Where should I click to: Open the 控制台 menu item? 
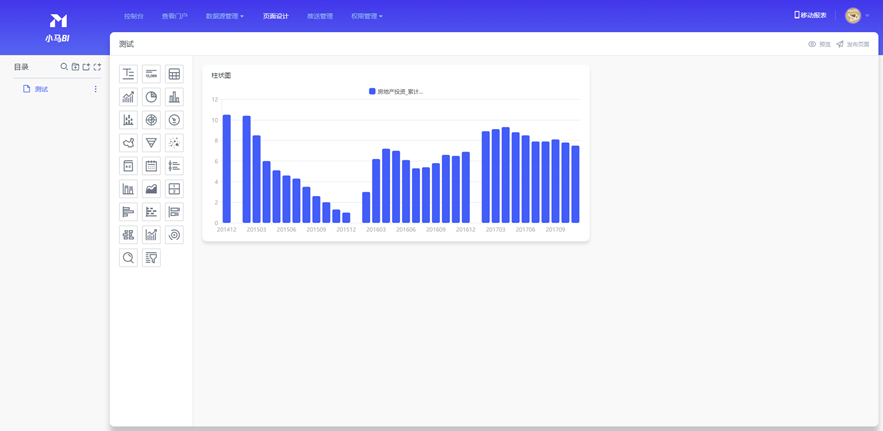[133, 16]
